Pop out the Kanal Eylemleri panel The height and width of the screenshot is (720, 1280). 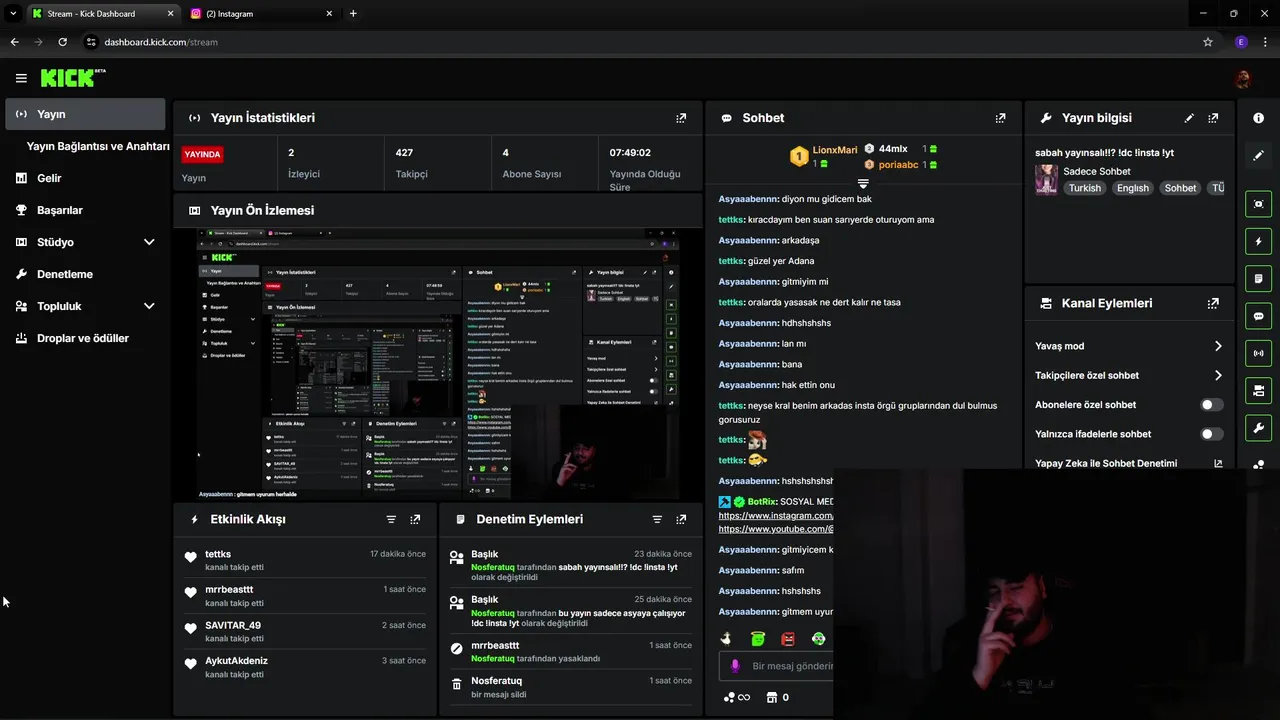click(x=1213, y=303)
